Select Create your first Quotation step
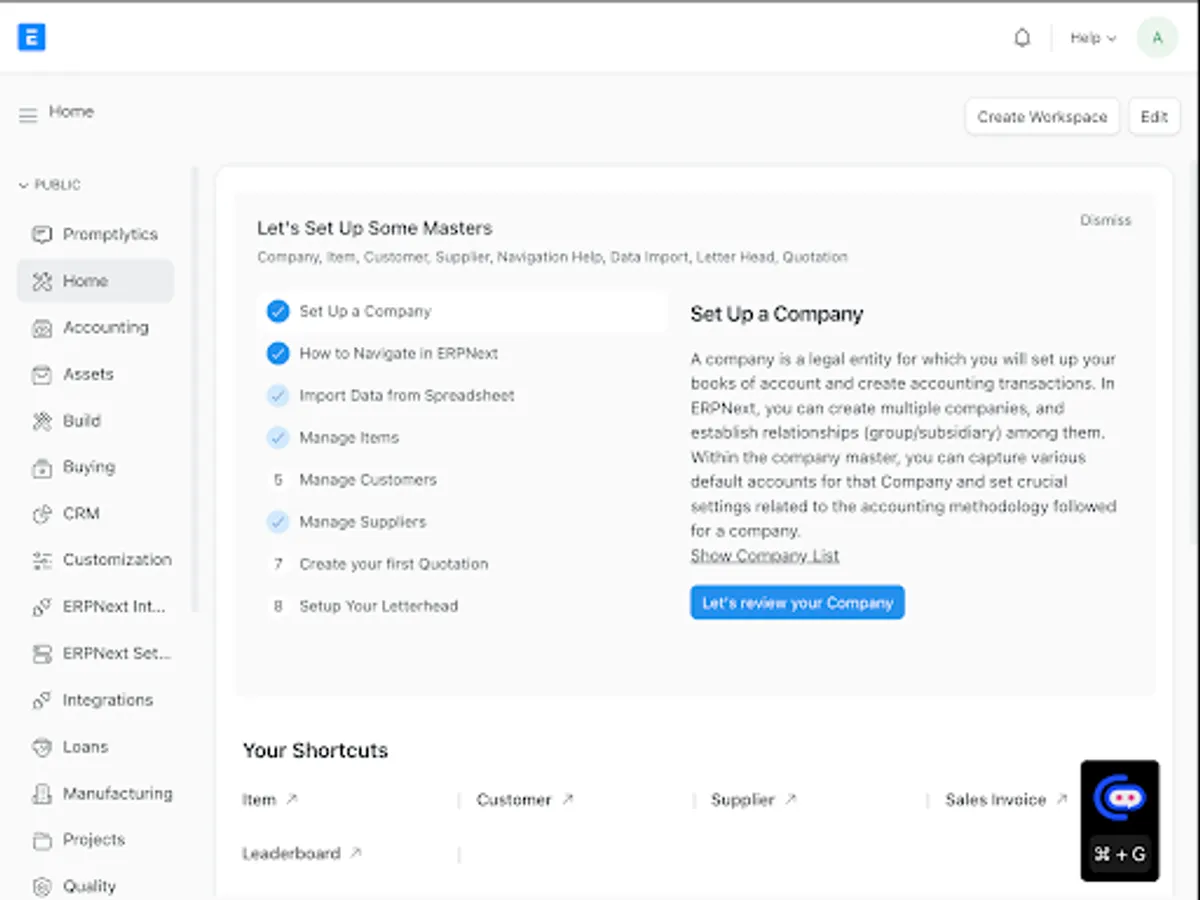The width and height of the screenshot is (1200, 900). point(393,564)
